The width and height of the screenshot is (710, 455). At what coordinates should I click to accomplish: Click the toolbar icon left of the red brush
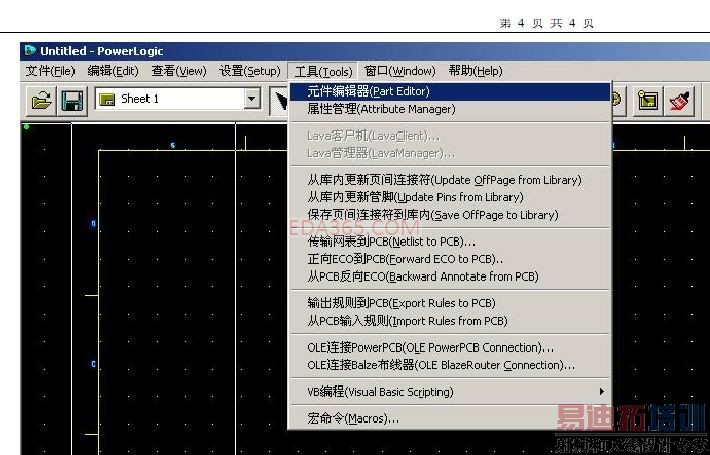tap(648, 100)
